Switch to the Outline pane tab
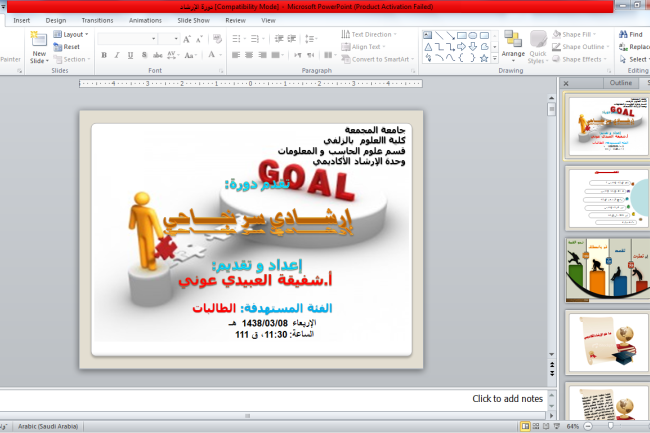This screenshot has height=433, width=650. click(x=621, y=83)
